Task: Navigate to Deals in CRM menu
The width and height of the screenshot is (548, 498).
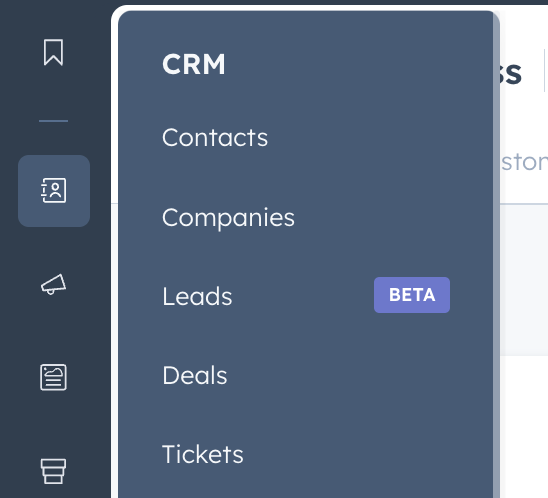Action: pos(195,376)
